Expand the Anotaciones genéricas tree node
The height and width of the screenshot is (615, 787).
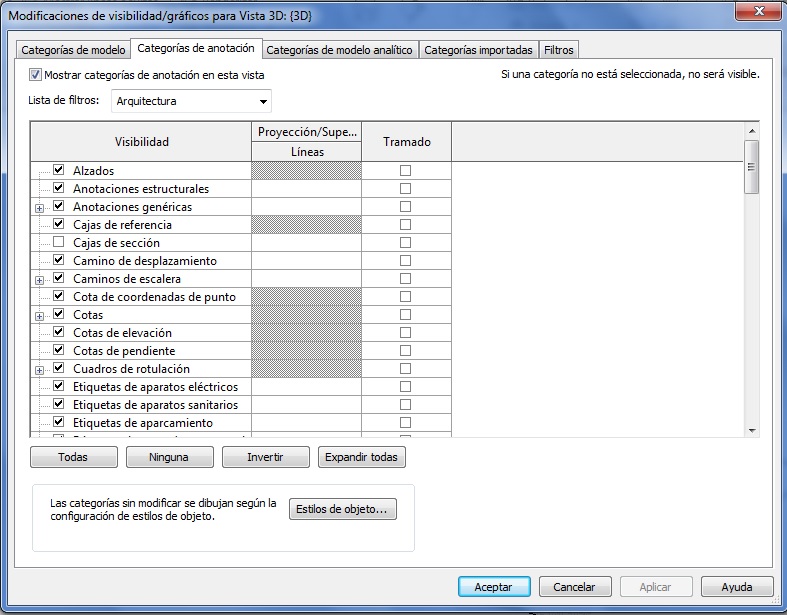pyautogui.click(x=40, y=208)
